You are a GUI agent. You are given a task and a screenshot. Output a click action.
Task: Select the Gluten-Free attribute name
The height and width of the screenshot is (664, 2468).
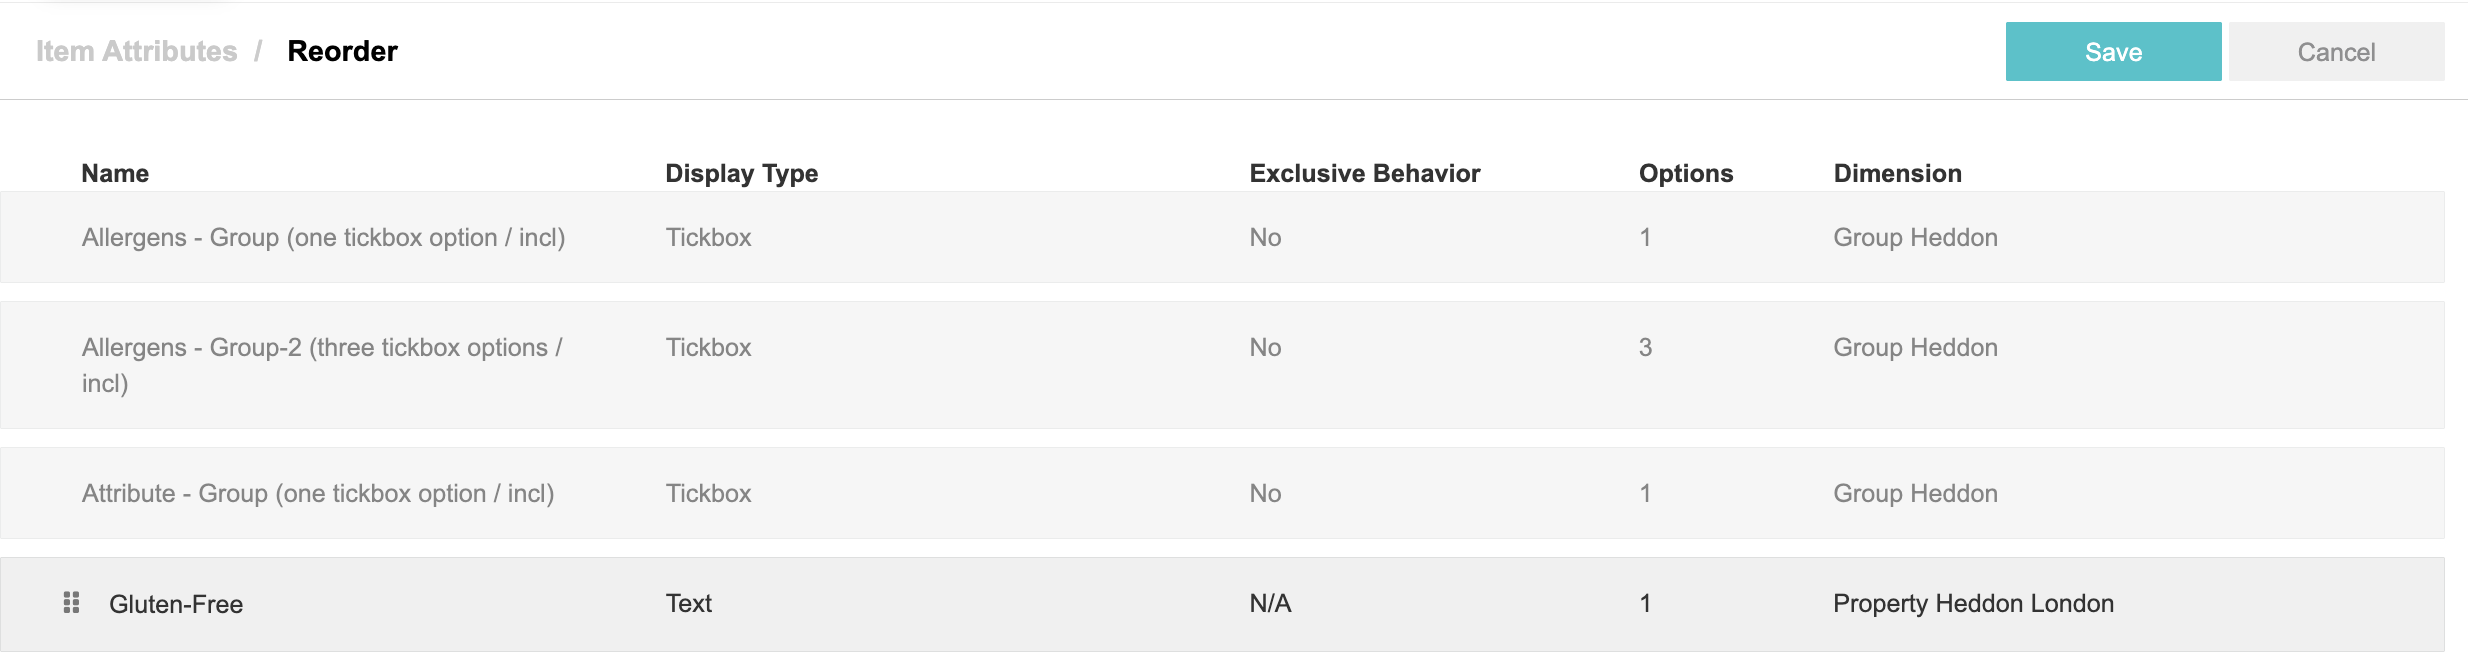pos(176,604)
